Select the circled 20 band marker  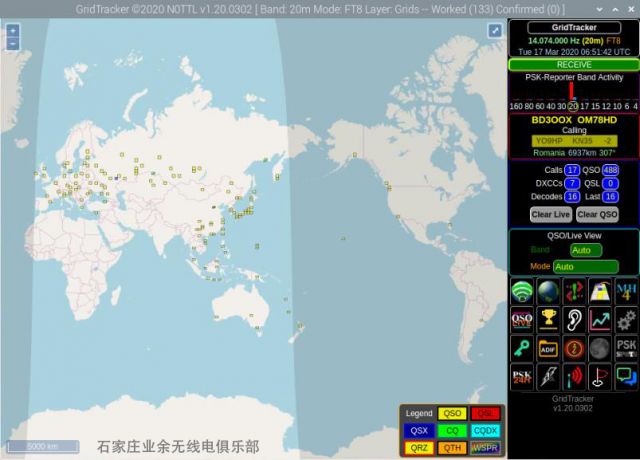coord(573,106)
